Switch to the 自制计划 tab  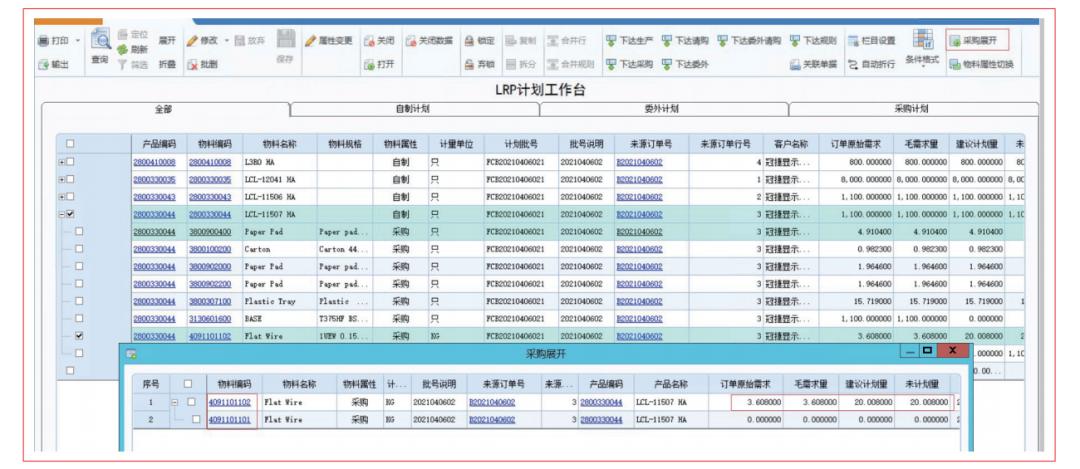coord(413,109)
